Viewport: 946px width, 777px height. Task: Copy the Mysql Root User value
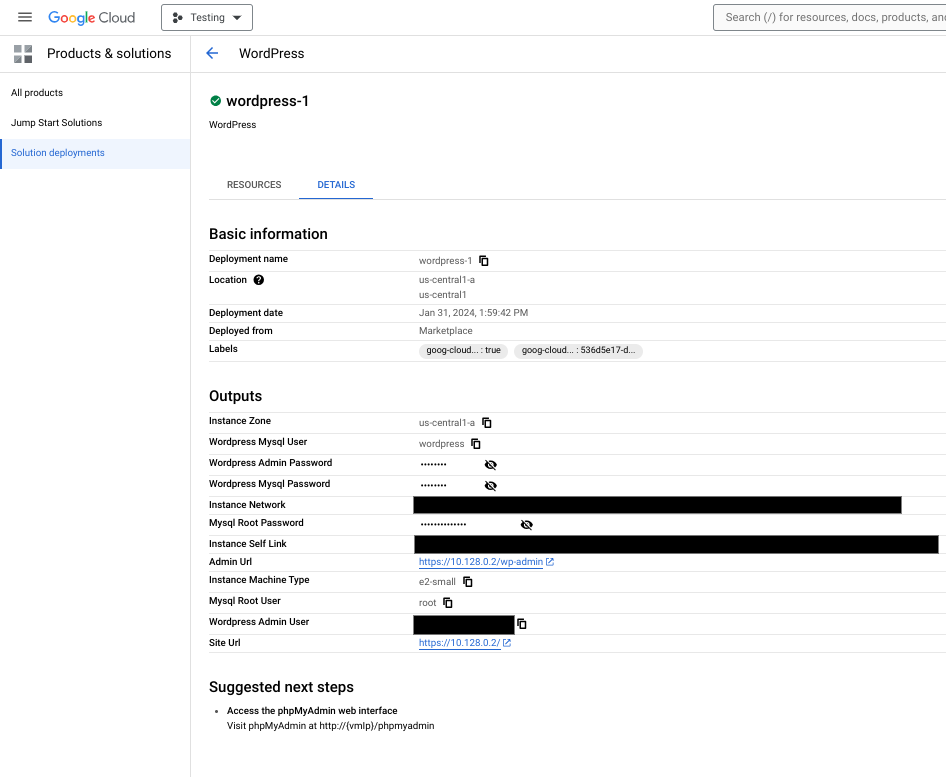tap(448, 603)
